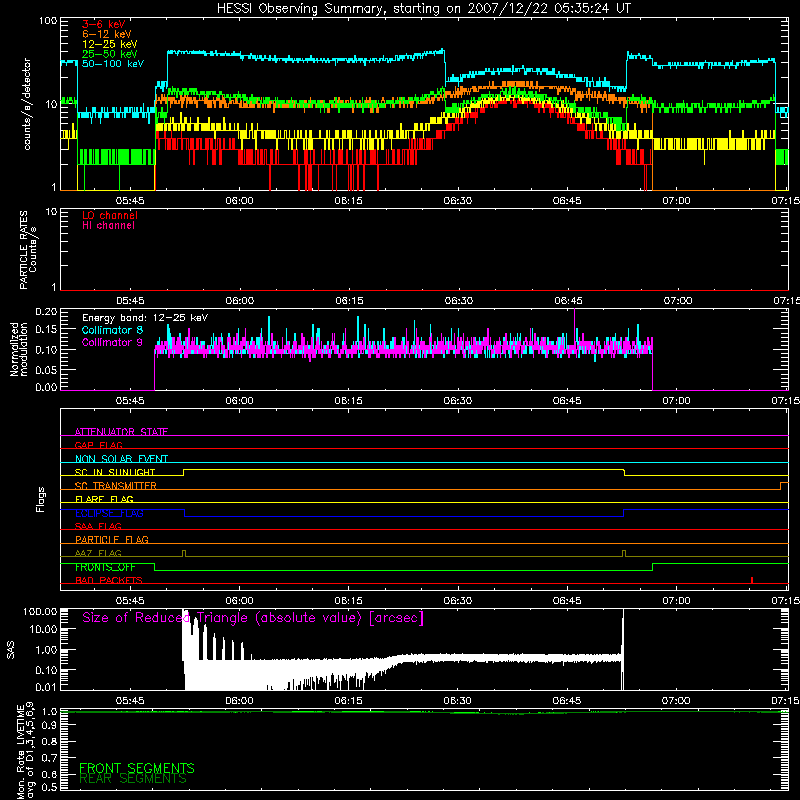Click the BAD PACKETS flag label
800x800 pixels.
109,580
